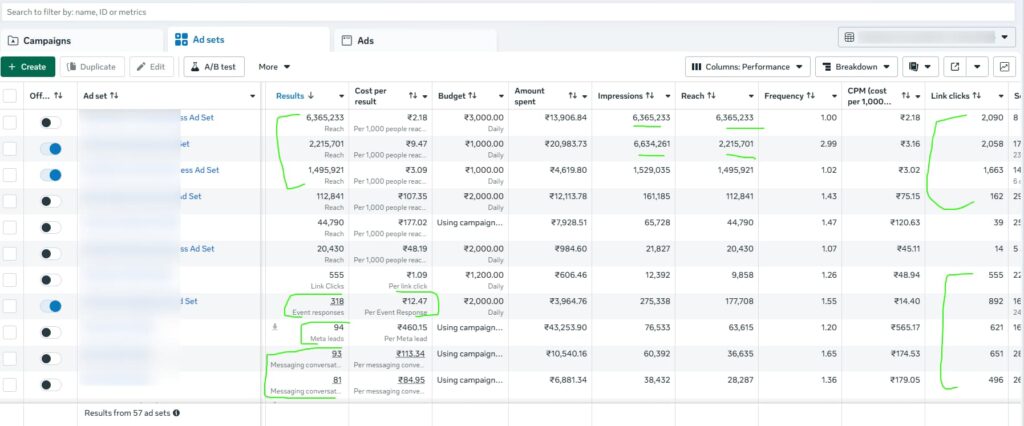Expand the More menu
1024x426 pixels.
pos(274,67)
